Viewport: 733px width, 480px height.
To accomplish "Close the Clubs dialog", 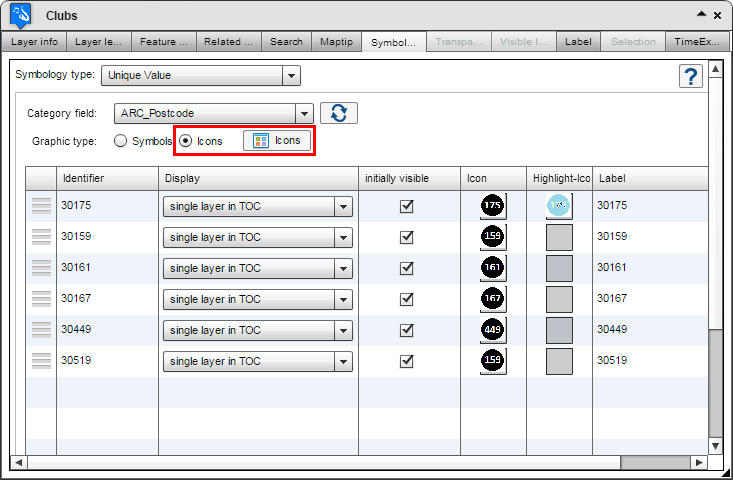I will pyautogui.click(x=717, y=16).
